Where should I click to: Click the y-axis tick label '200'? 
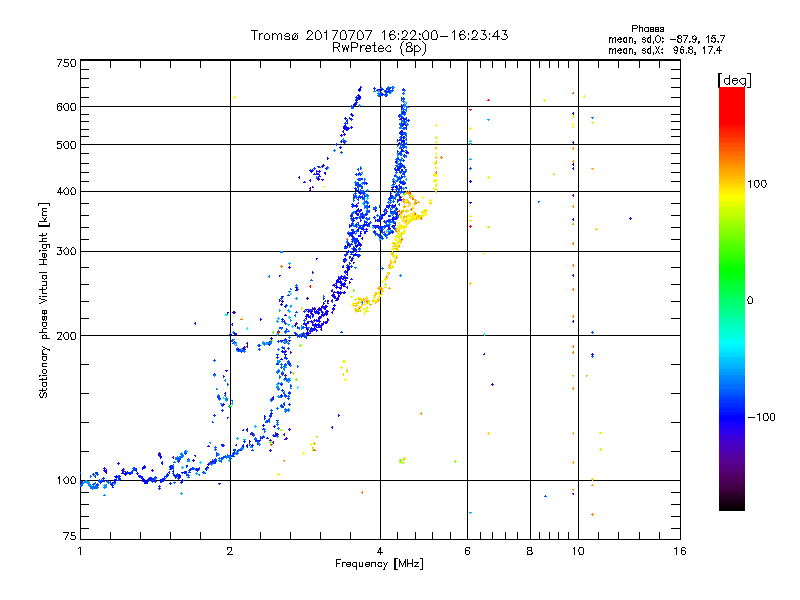[66, 336]
